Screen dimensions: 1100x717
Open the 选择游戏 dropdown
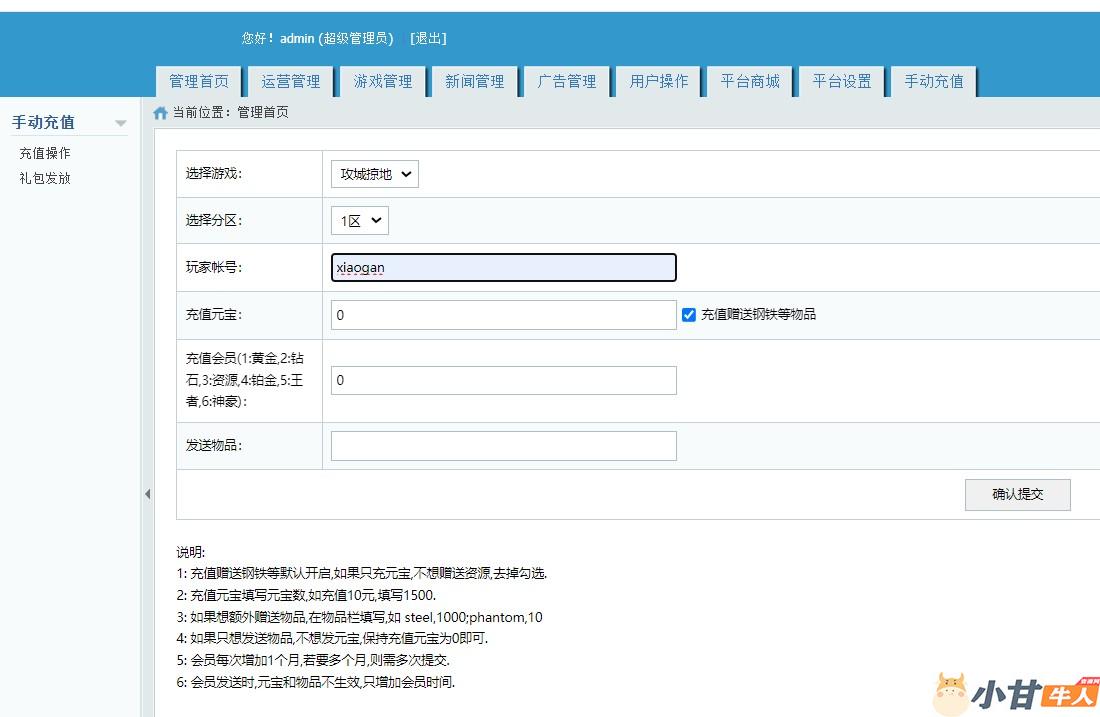[374, 174]
